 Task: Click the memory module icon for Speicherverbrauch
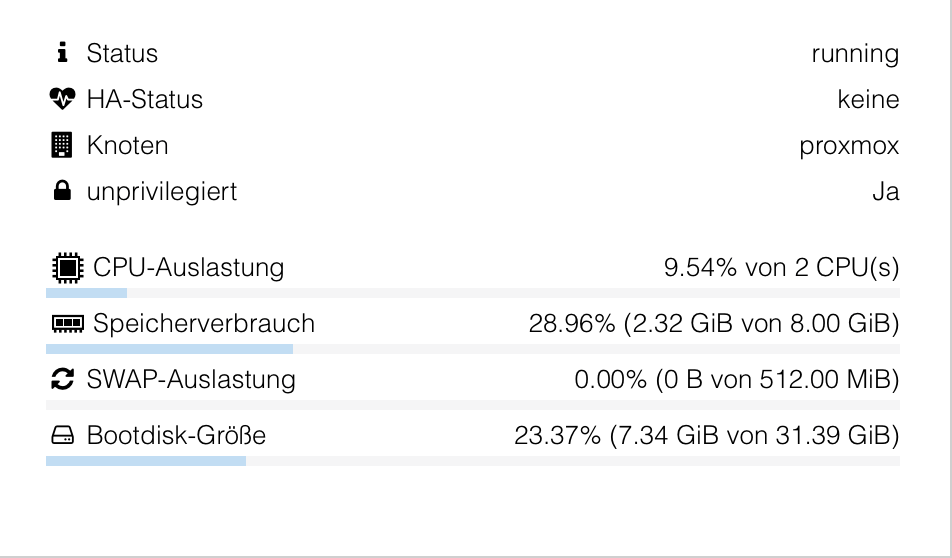67,324
